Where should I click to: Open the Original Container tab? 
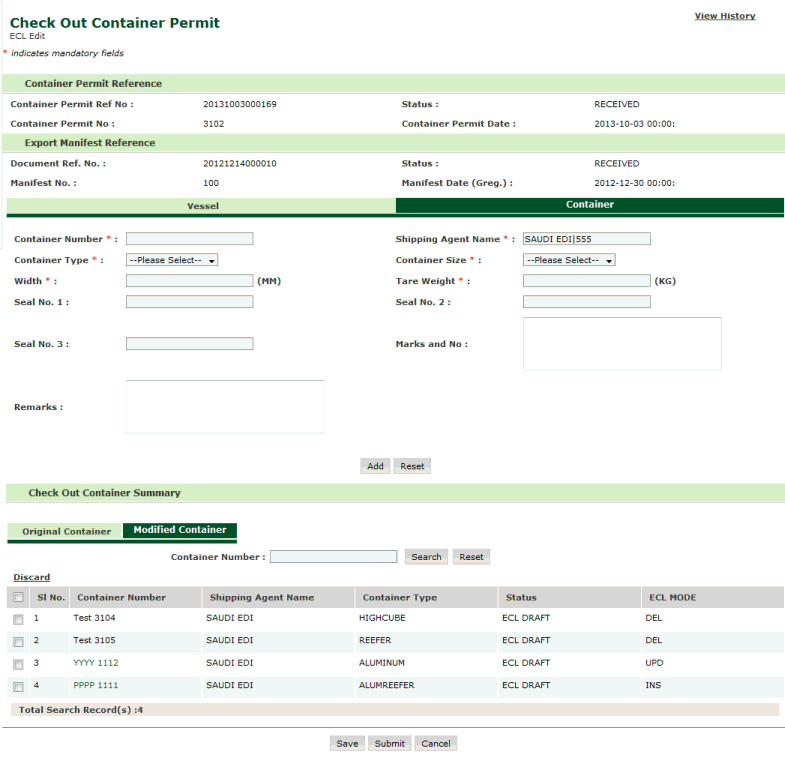66,531
